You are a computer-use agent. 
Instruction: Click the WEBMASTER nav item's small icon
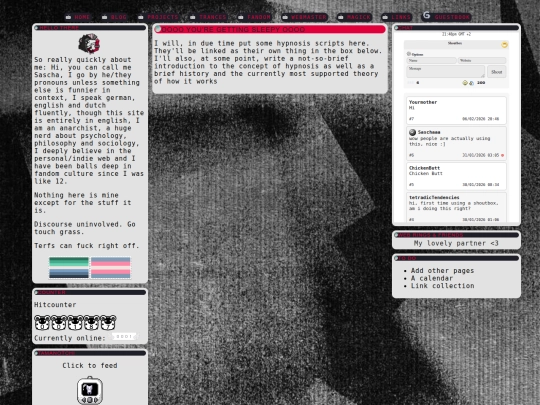[x=285, y=17]
